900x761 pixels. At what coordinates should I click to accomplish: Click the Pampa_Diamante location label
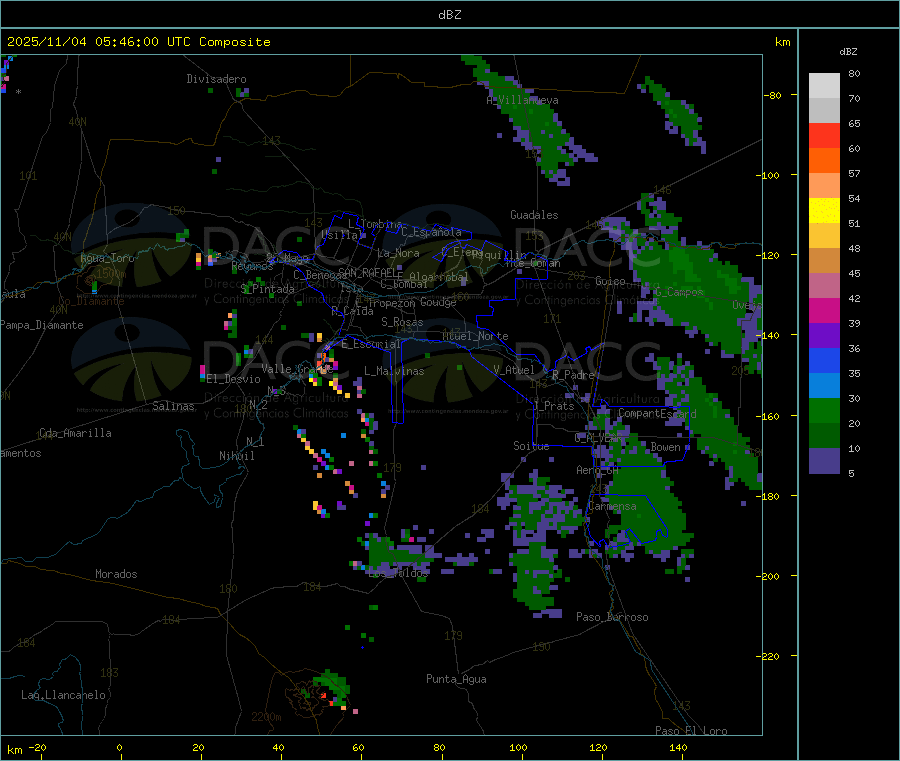[x=42, y=325]
